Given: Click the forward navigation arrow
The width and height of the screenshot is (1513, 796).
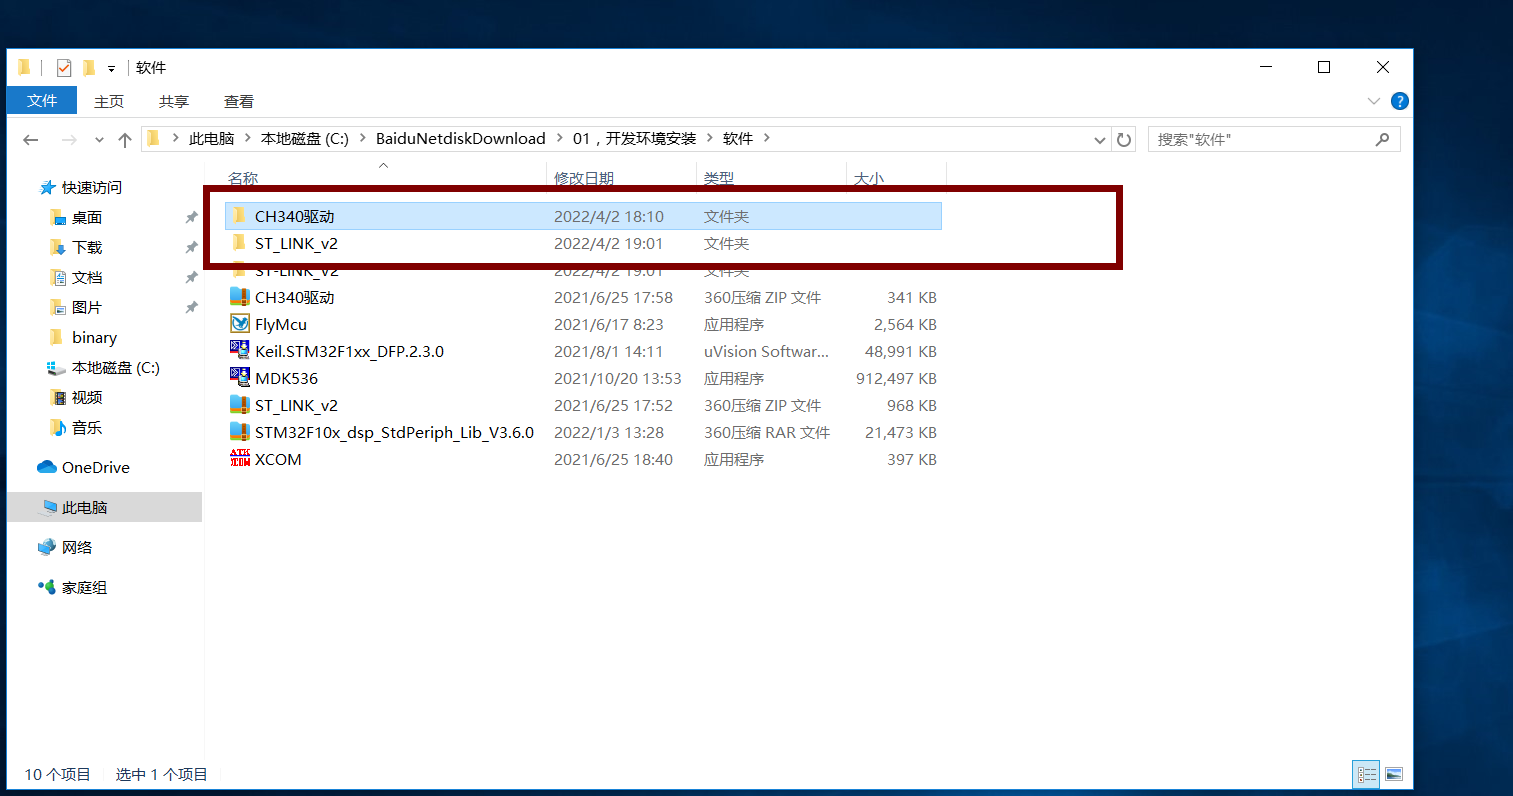Looking at the screenshot, I should (x=69, y=140).
